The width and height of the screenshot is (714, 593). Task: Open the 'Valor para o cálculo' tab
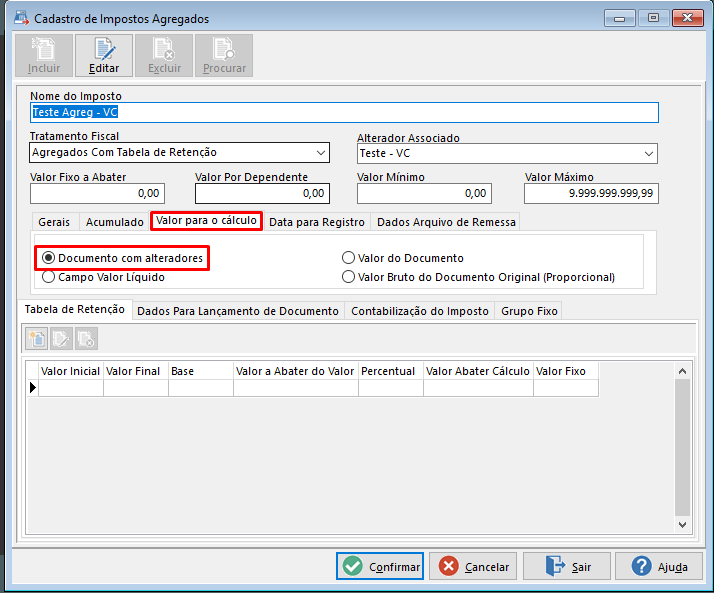(x=206, y=220)
